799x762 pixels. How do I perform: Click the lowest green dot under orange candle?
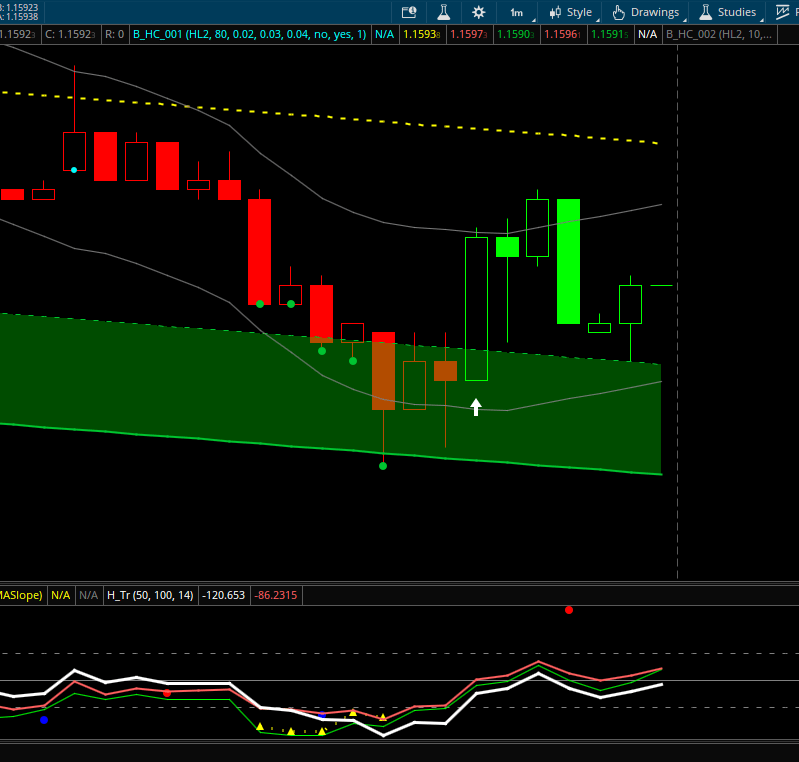383,466
